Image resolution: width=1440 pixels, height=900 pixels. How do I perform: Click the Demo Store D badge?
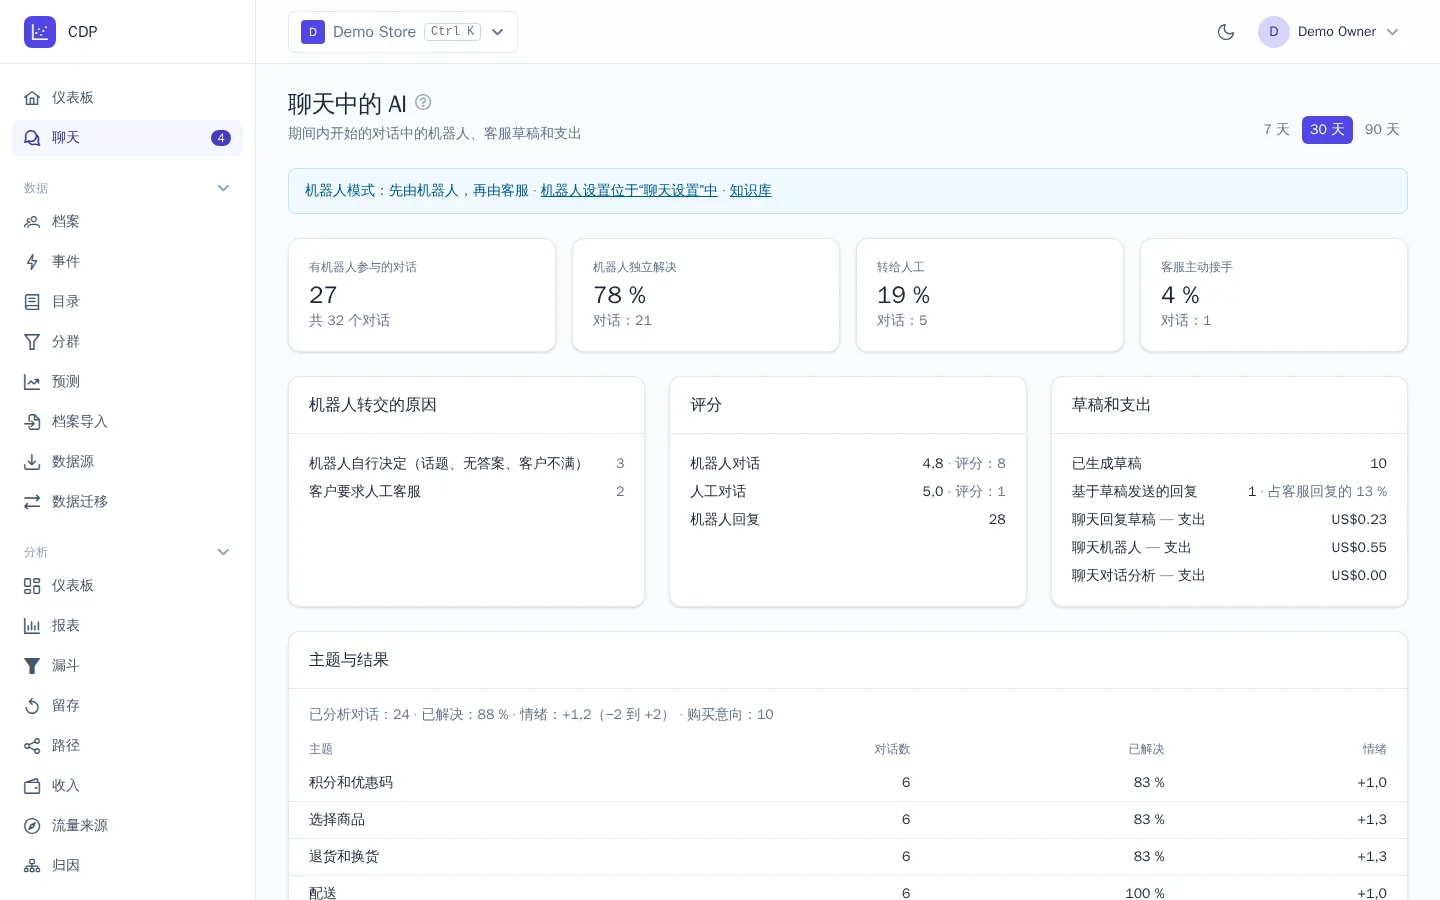coord(313,32)
